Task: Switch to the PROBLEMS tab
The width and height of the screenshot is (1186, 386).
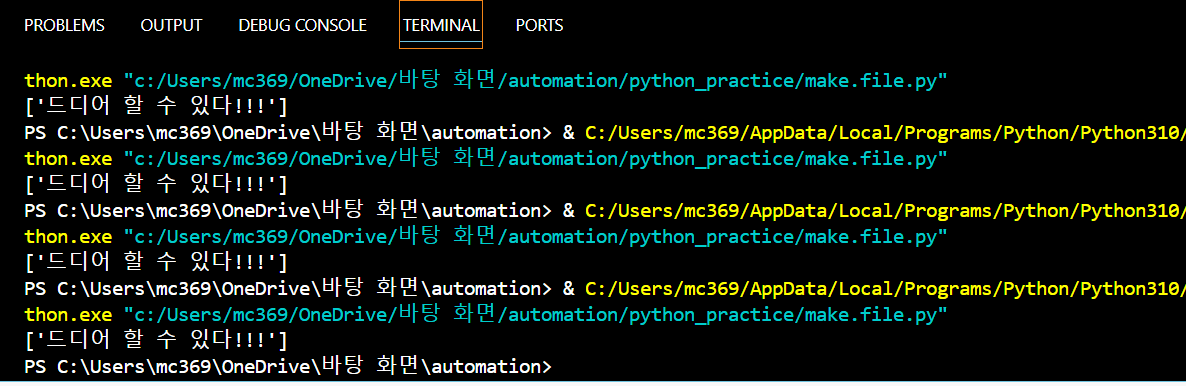Action: 64,25
